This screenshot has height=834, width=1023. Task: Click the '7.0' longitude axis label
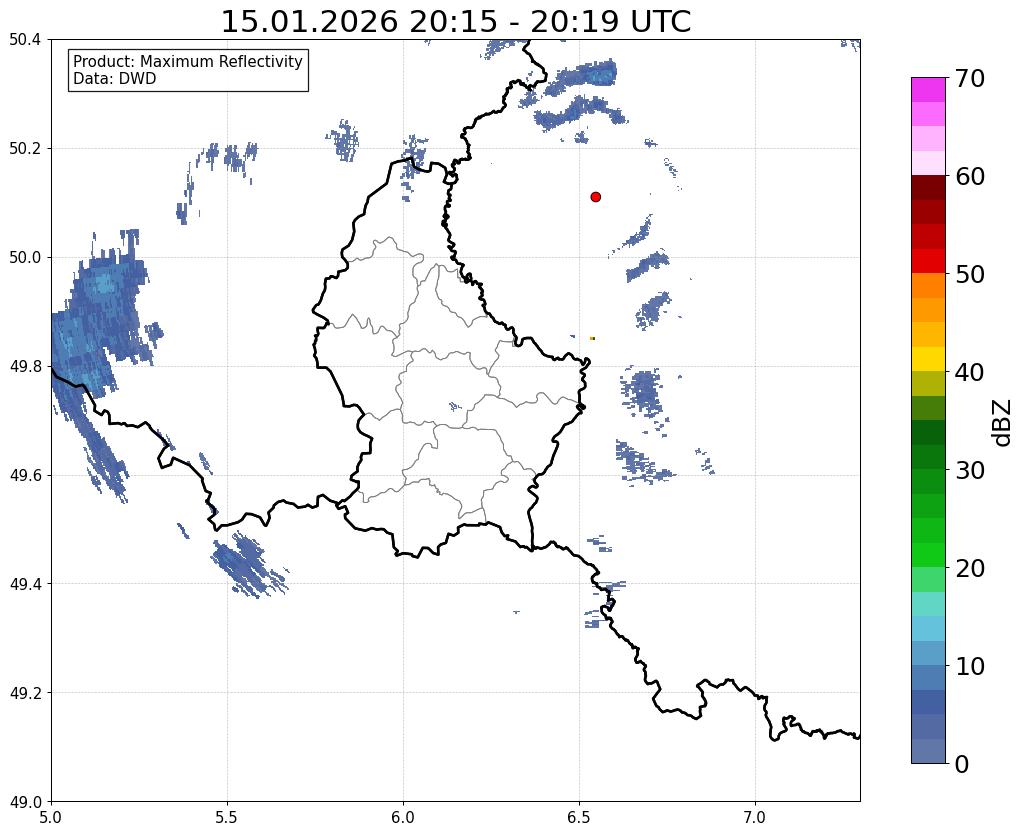[755, 818]
